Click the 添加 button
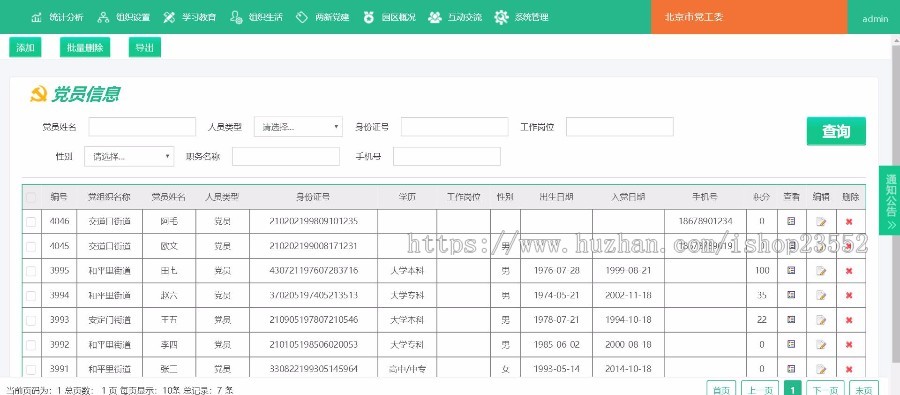The image size is (900, 395). [25, 48]
